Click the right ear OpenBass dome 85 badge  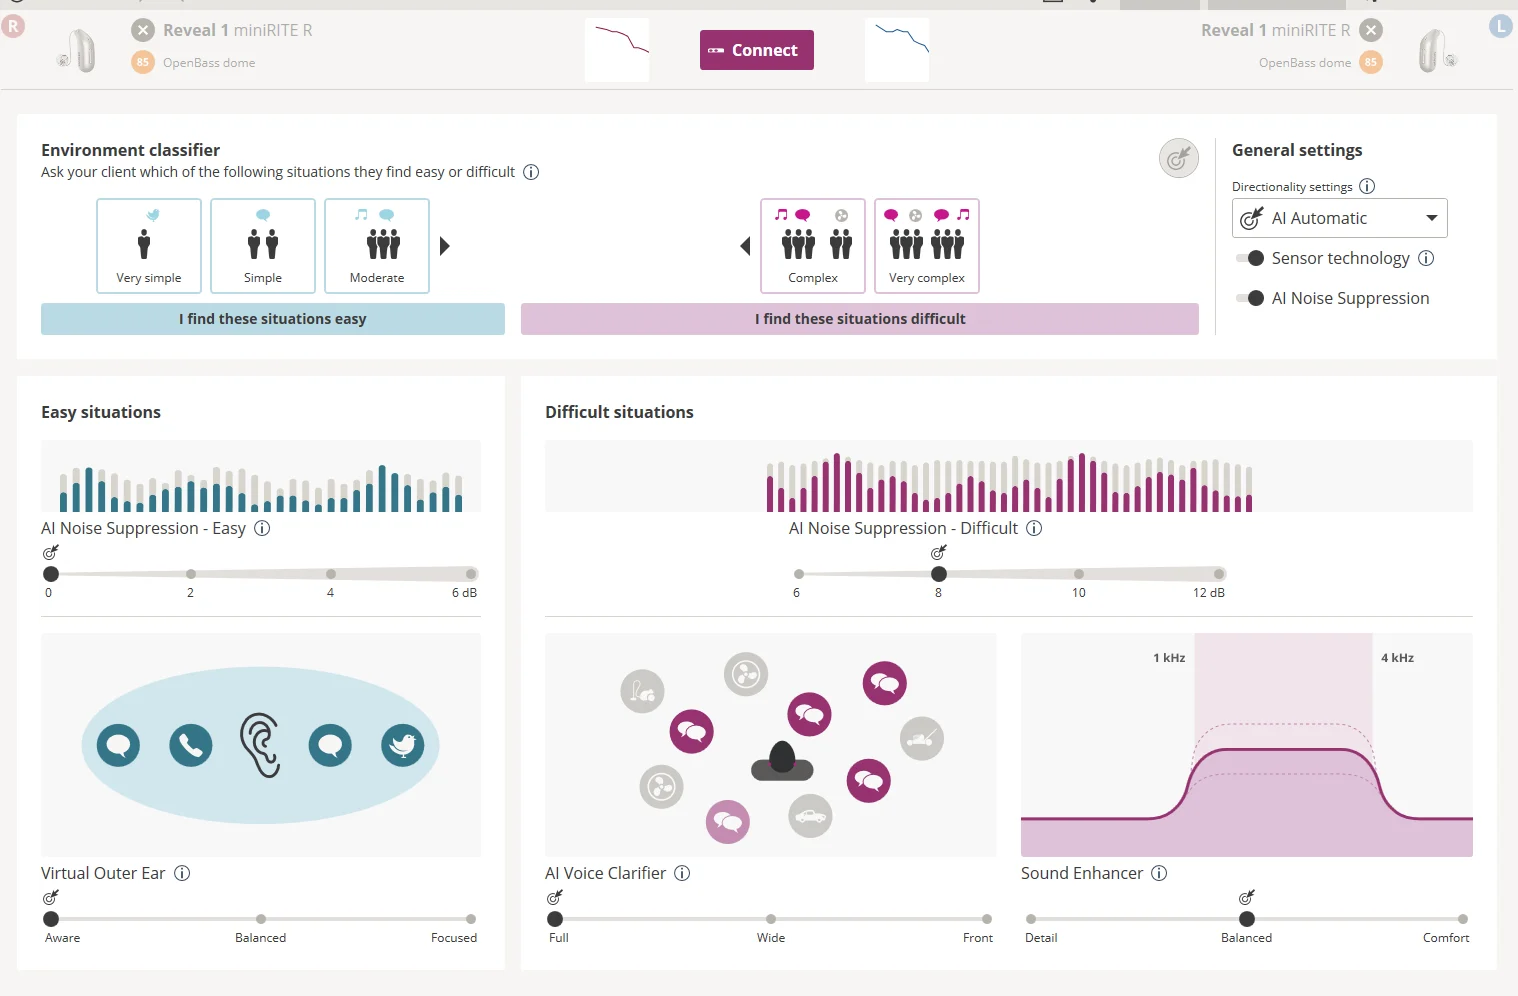tap(143, 62)
